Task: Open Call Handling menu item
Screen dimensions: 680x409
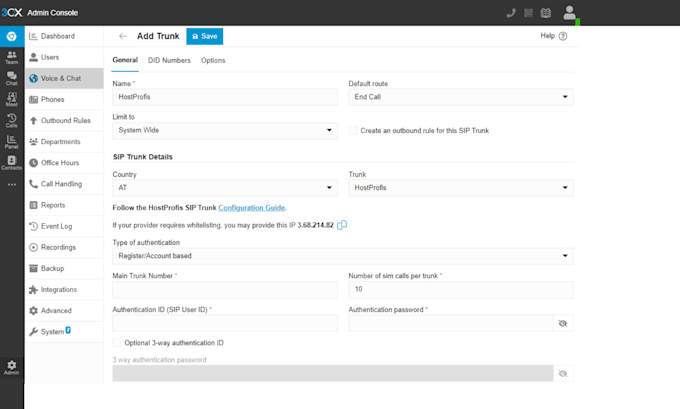Action: (x=64, y=184)
